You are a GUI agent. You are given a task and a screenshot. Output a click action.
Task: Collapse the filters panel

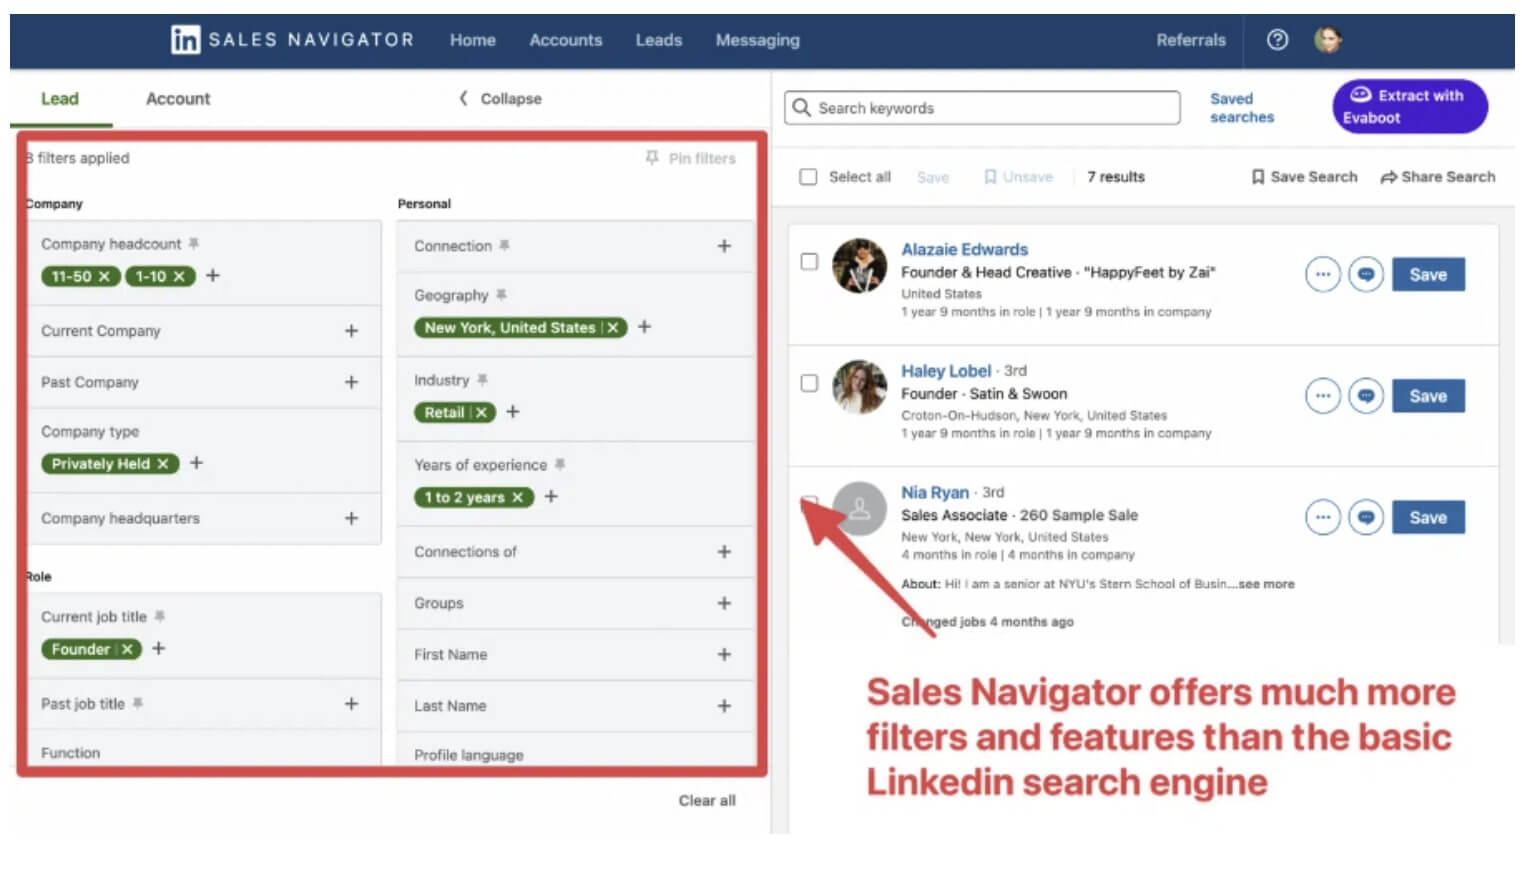pos(501,99)
